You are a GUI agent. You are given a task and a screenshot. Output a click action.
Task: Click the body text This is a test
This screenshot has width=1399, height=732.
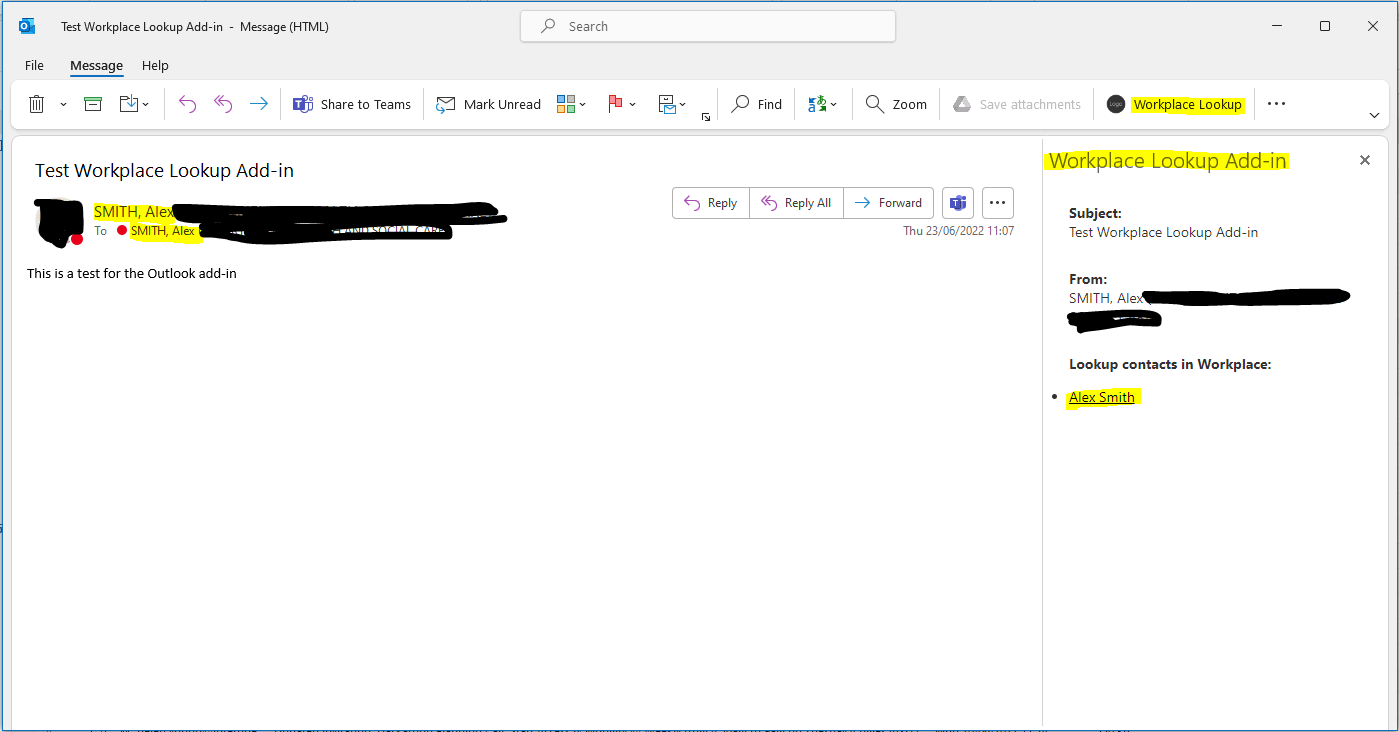[x=132, y=273]
